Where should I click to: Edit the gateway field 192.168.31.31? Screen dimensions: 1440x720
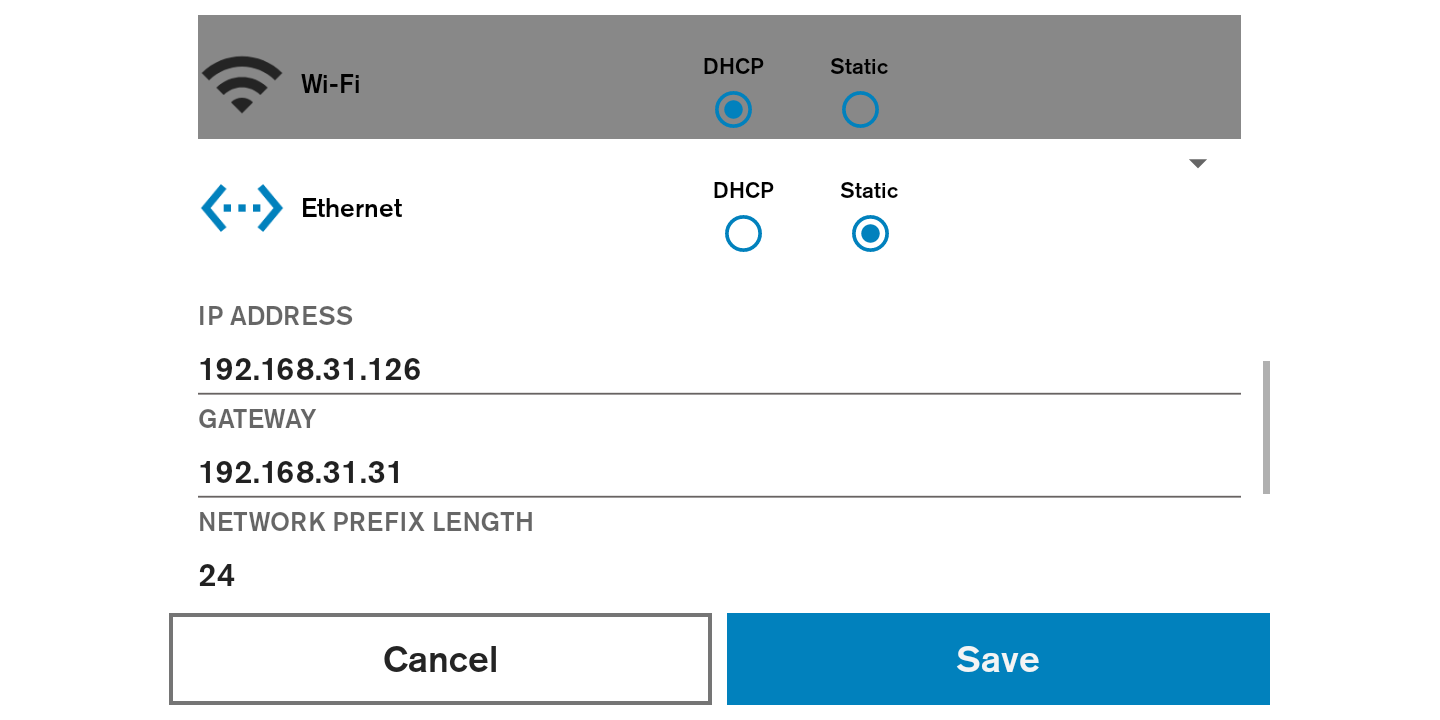click(x=719, y=472)
